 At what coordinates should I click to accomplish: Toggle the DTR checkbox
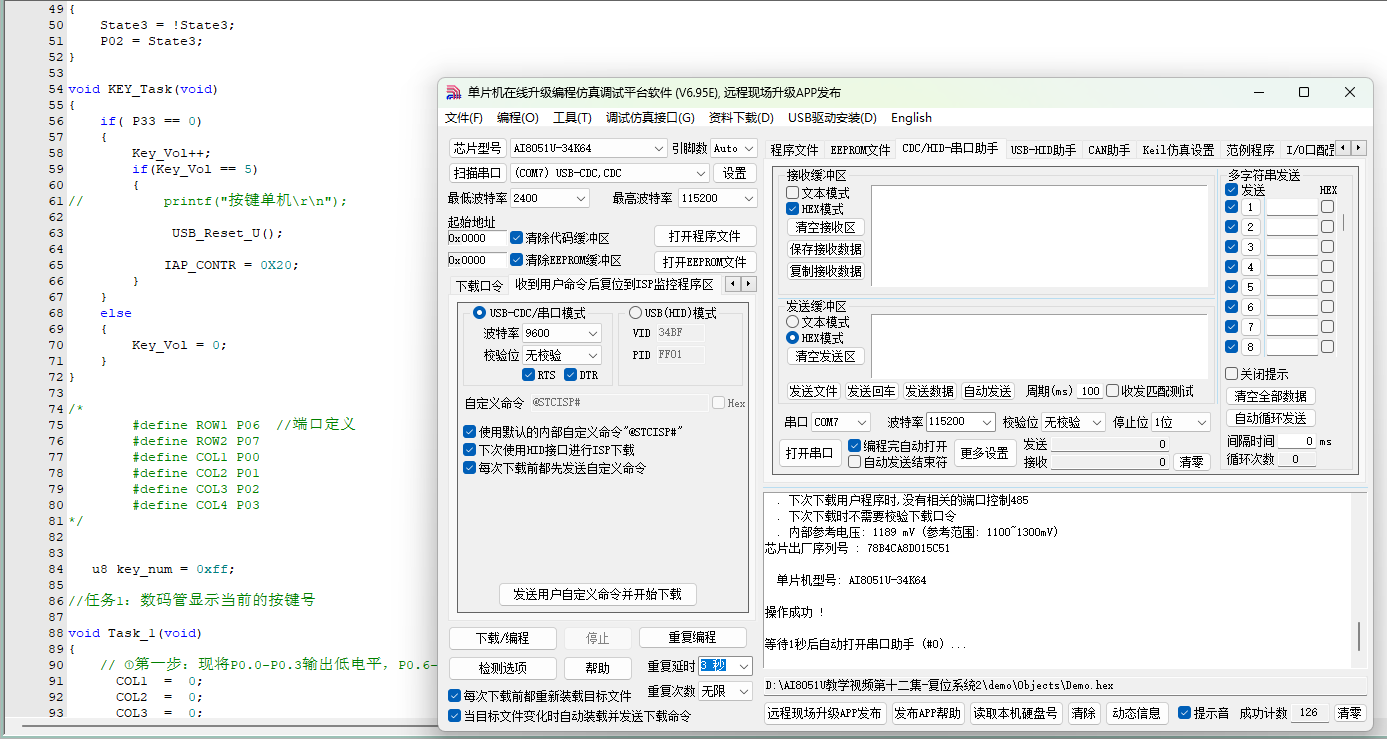571,375
